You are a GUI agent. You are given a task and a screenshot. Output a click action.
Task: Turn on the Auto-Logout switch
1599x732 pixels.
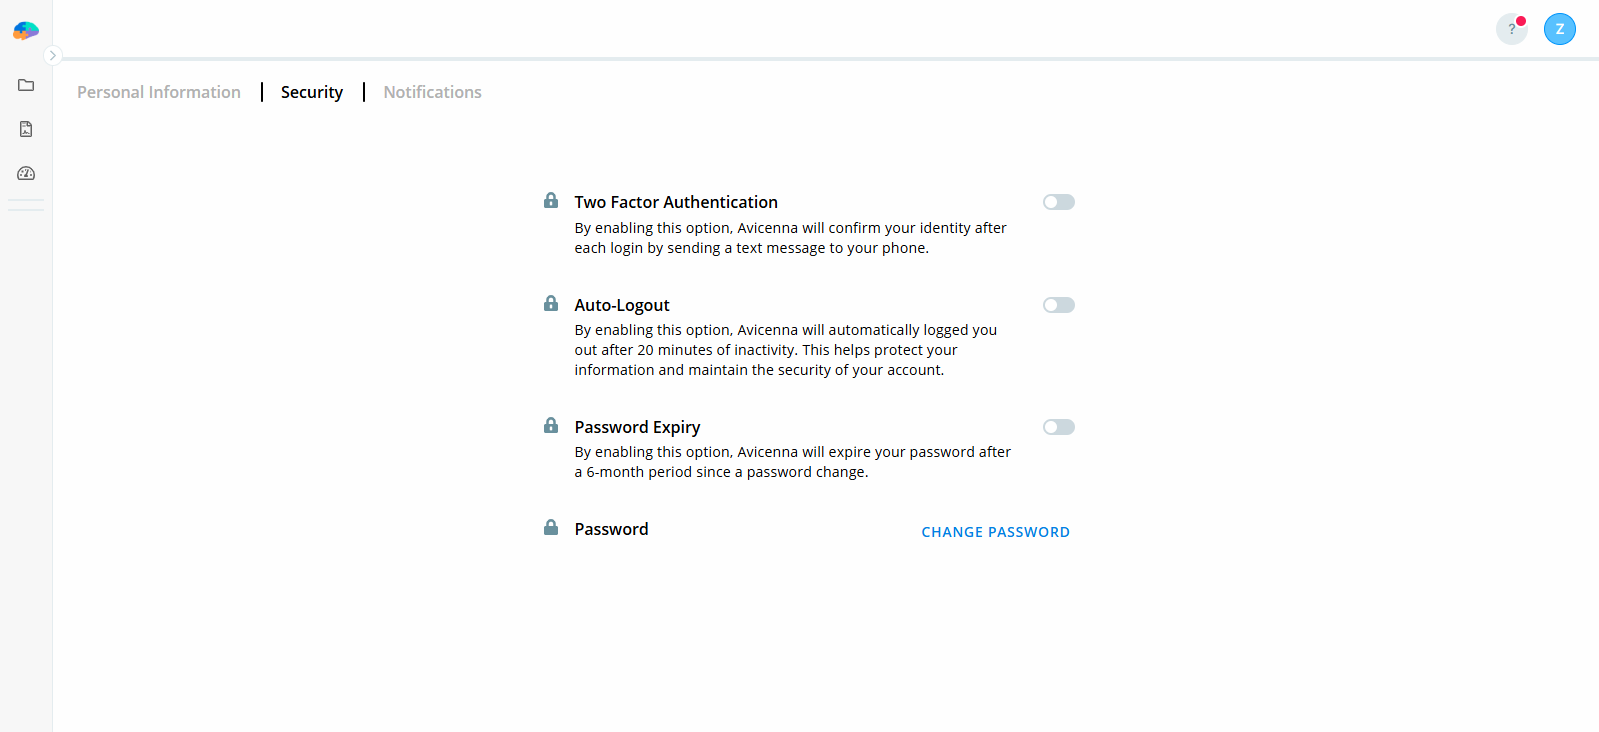pos(1058,305)
